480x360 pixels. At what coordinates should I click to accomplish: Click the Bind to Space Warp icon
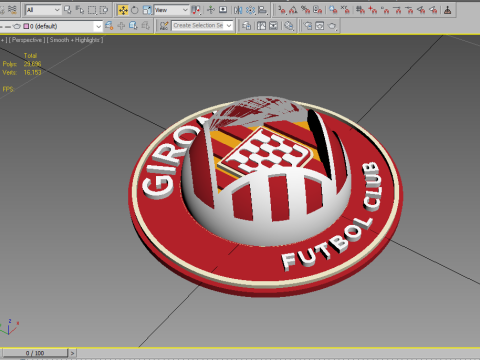(x=12, y=10)
